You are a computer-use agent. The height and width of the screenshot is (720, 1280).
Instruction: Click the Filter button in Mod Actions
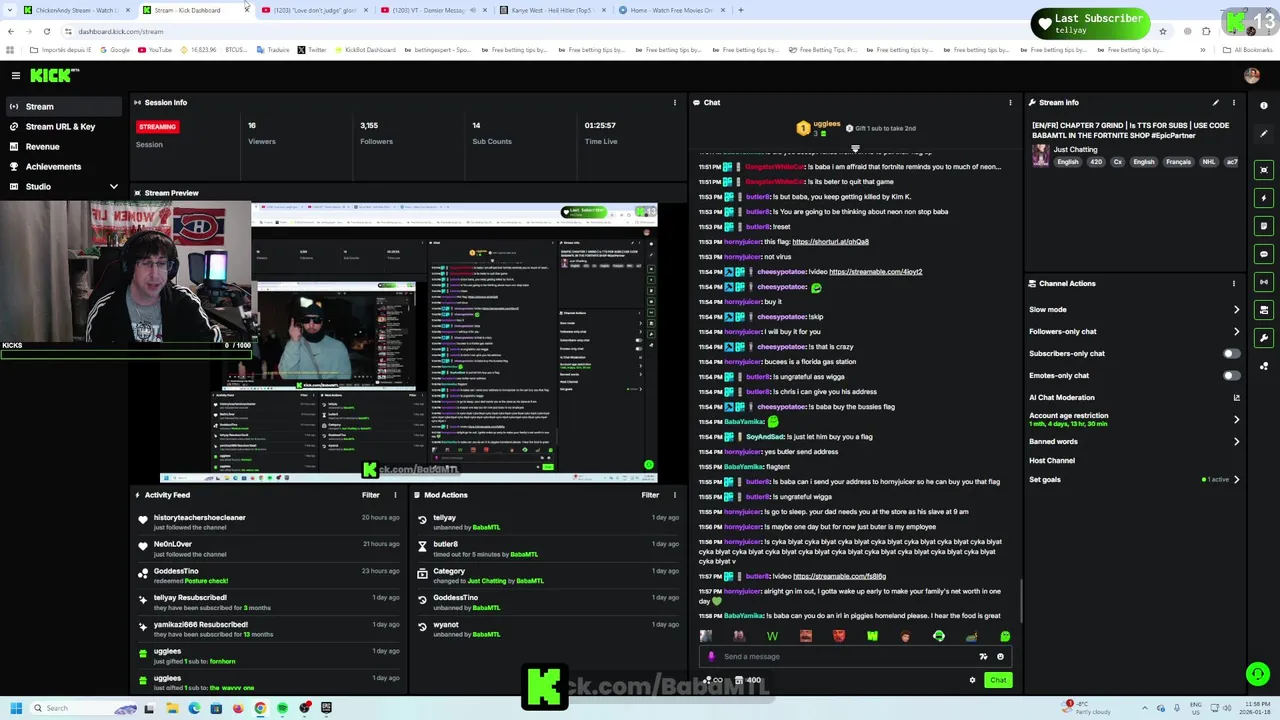tap(650, 495)
